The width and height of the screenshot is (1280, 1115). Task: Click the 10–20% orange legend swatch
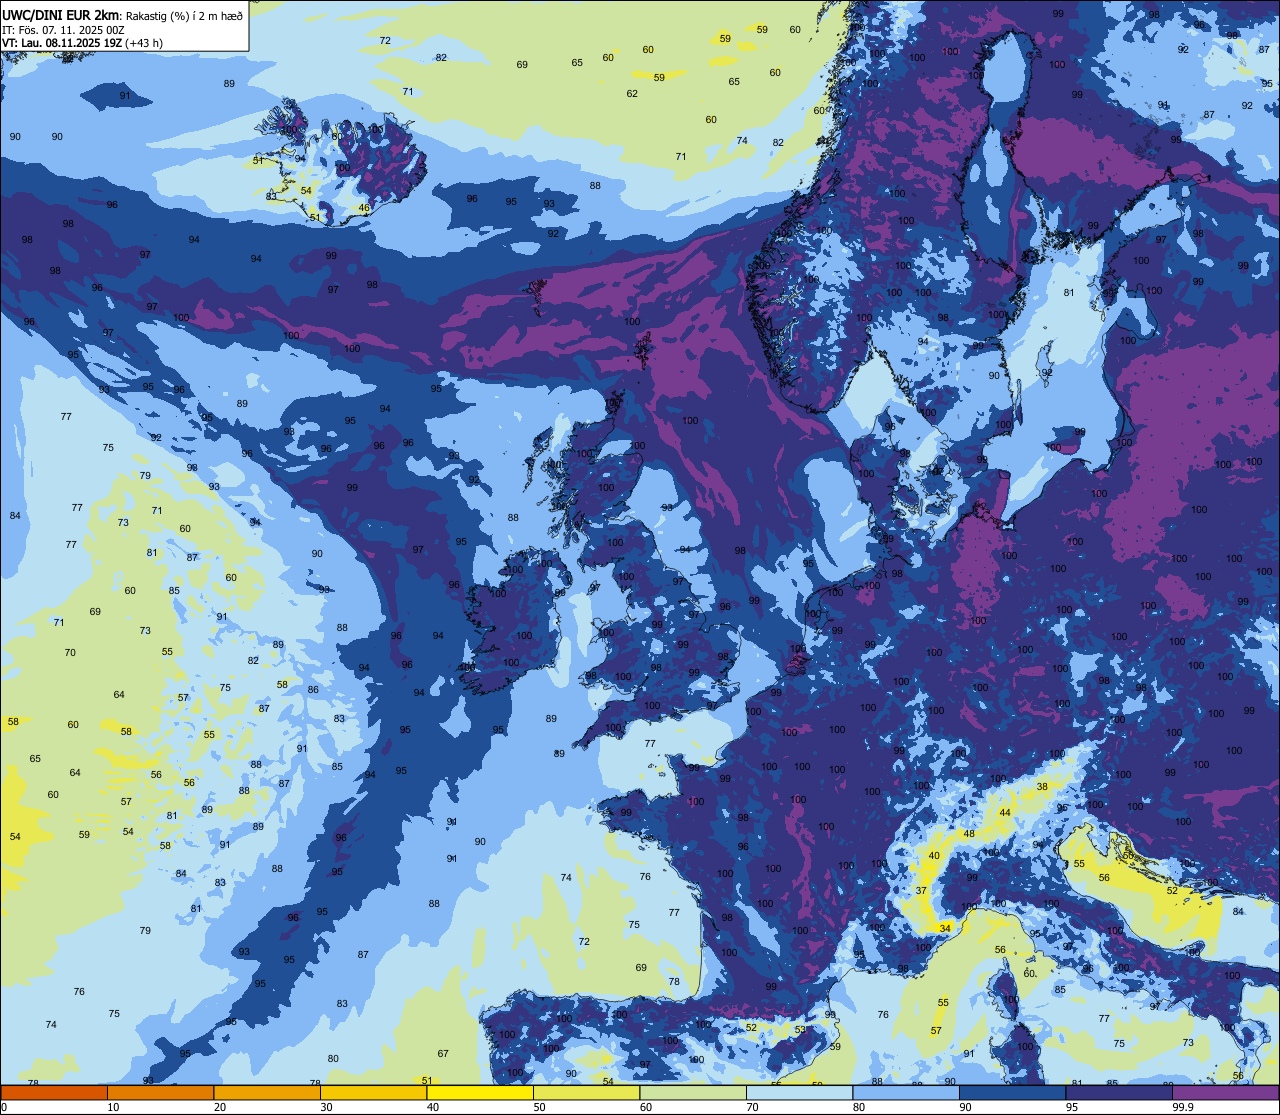tap(160, 1093)
